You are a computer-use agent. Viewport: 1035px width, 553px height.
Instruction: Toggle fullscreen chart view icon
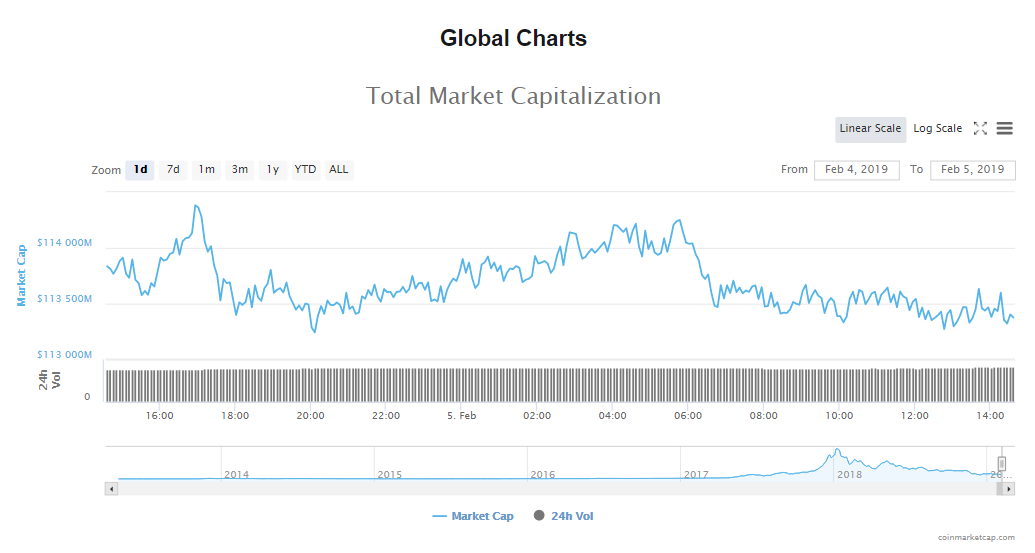coord(980,129)
